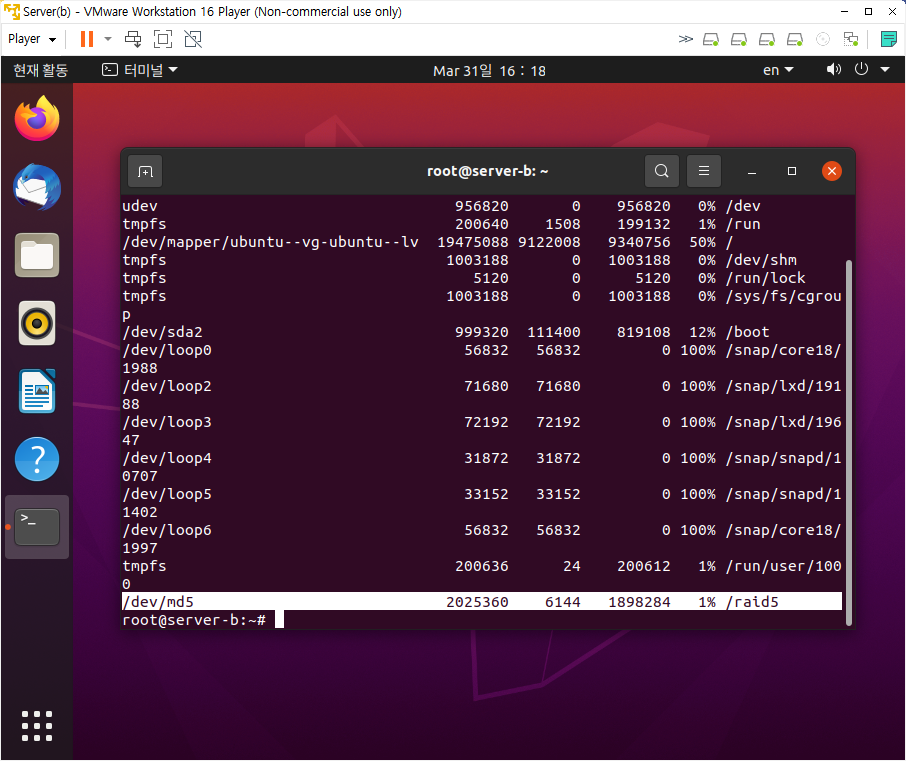Open the clock showing Mar 31일 16:18

pyautogui.click(x=489, y=71)
